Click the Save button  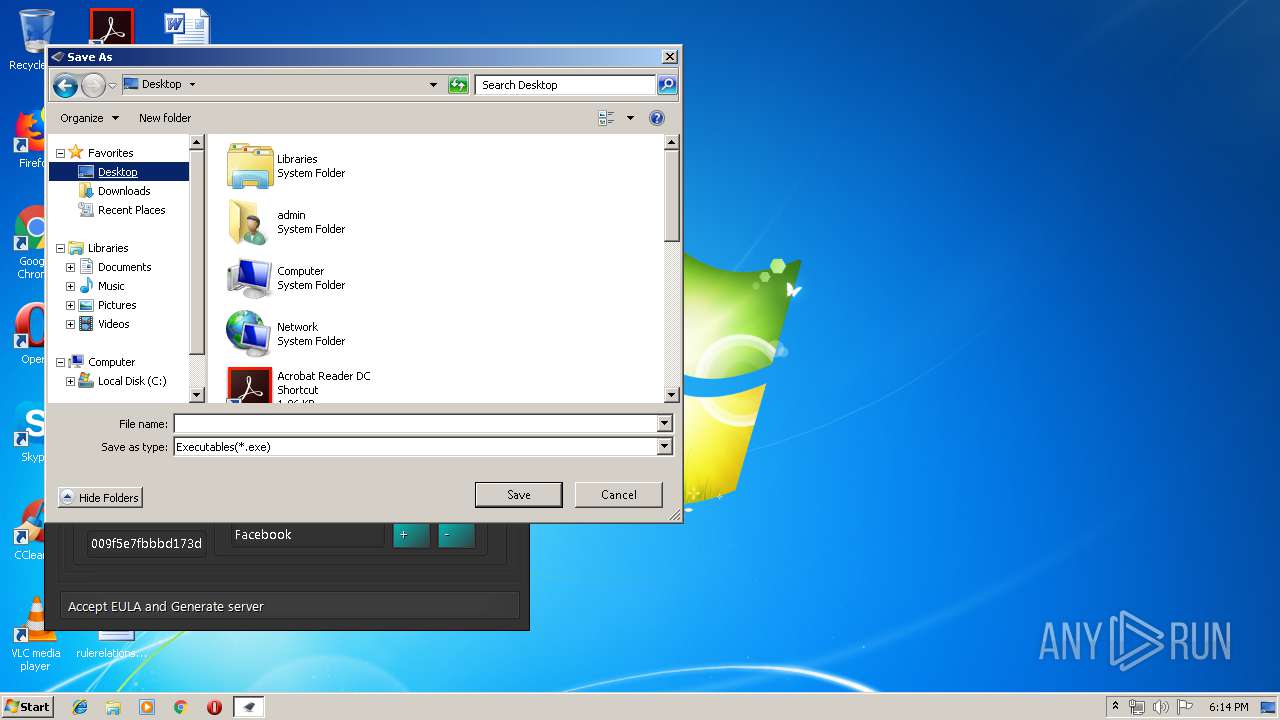(518, 495)
